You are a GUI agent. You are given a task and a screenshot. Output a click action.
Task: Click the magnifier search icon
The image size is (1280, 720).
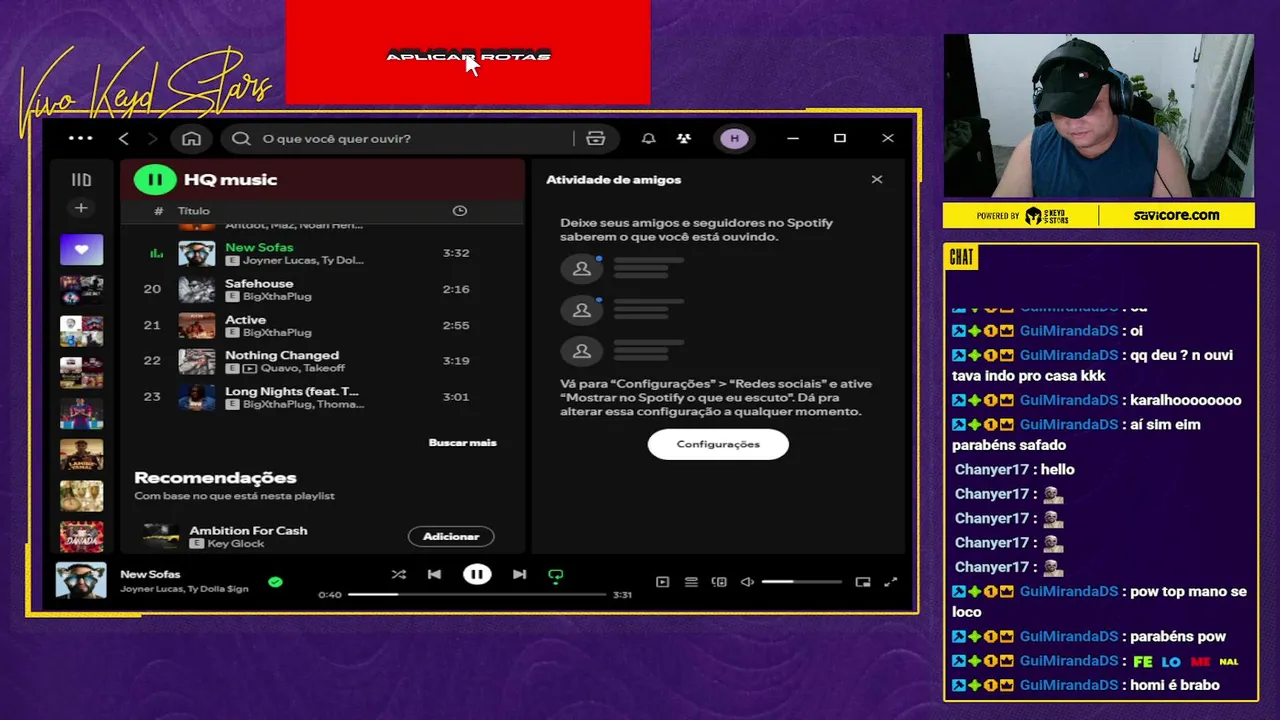pyautogui.click(x=241, y=139)
